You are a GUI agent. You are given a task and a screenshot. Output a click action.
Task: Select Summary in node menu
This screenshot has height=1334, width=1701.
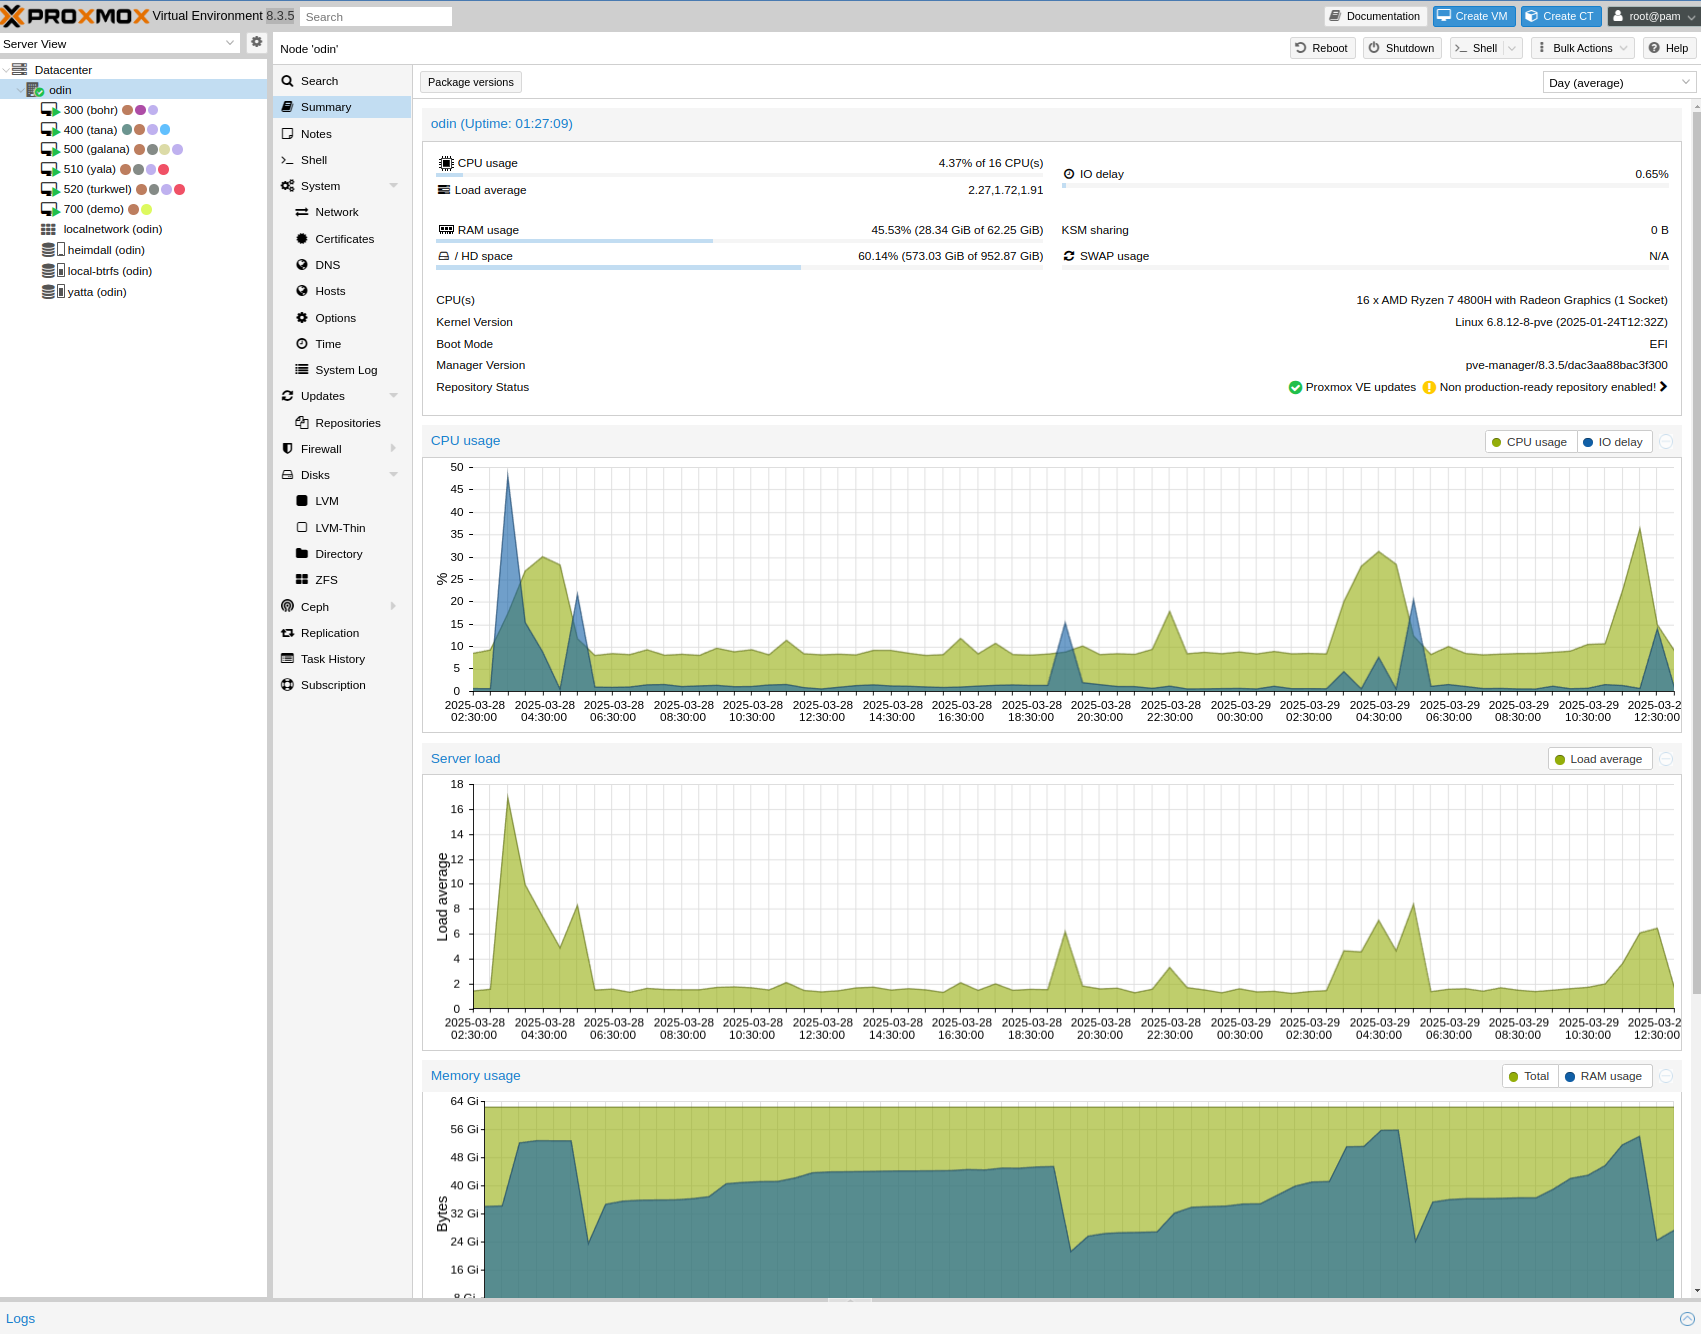pos(342,107)
